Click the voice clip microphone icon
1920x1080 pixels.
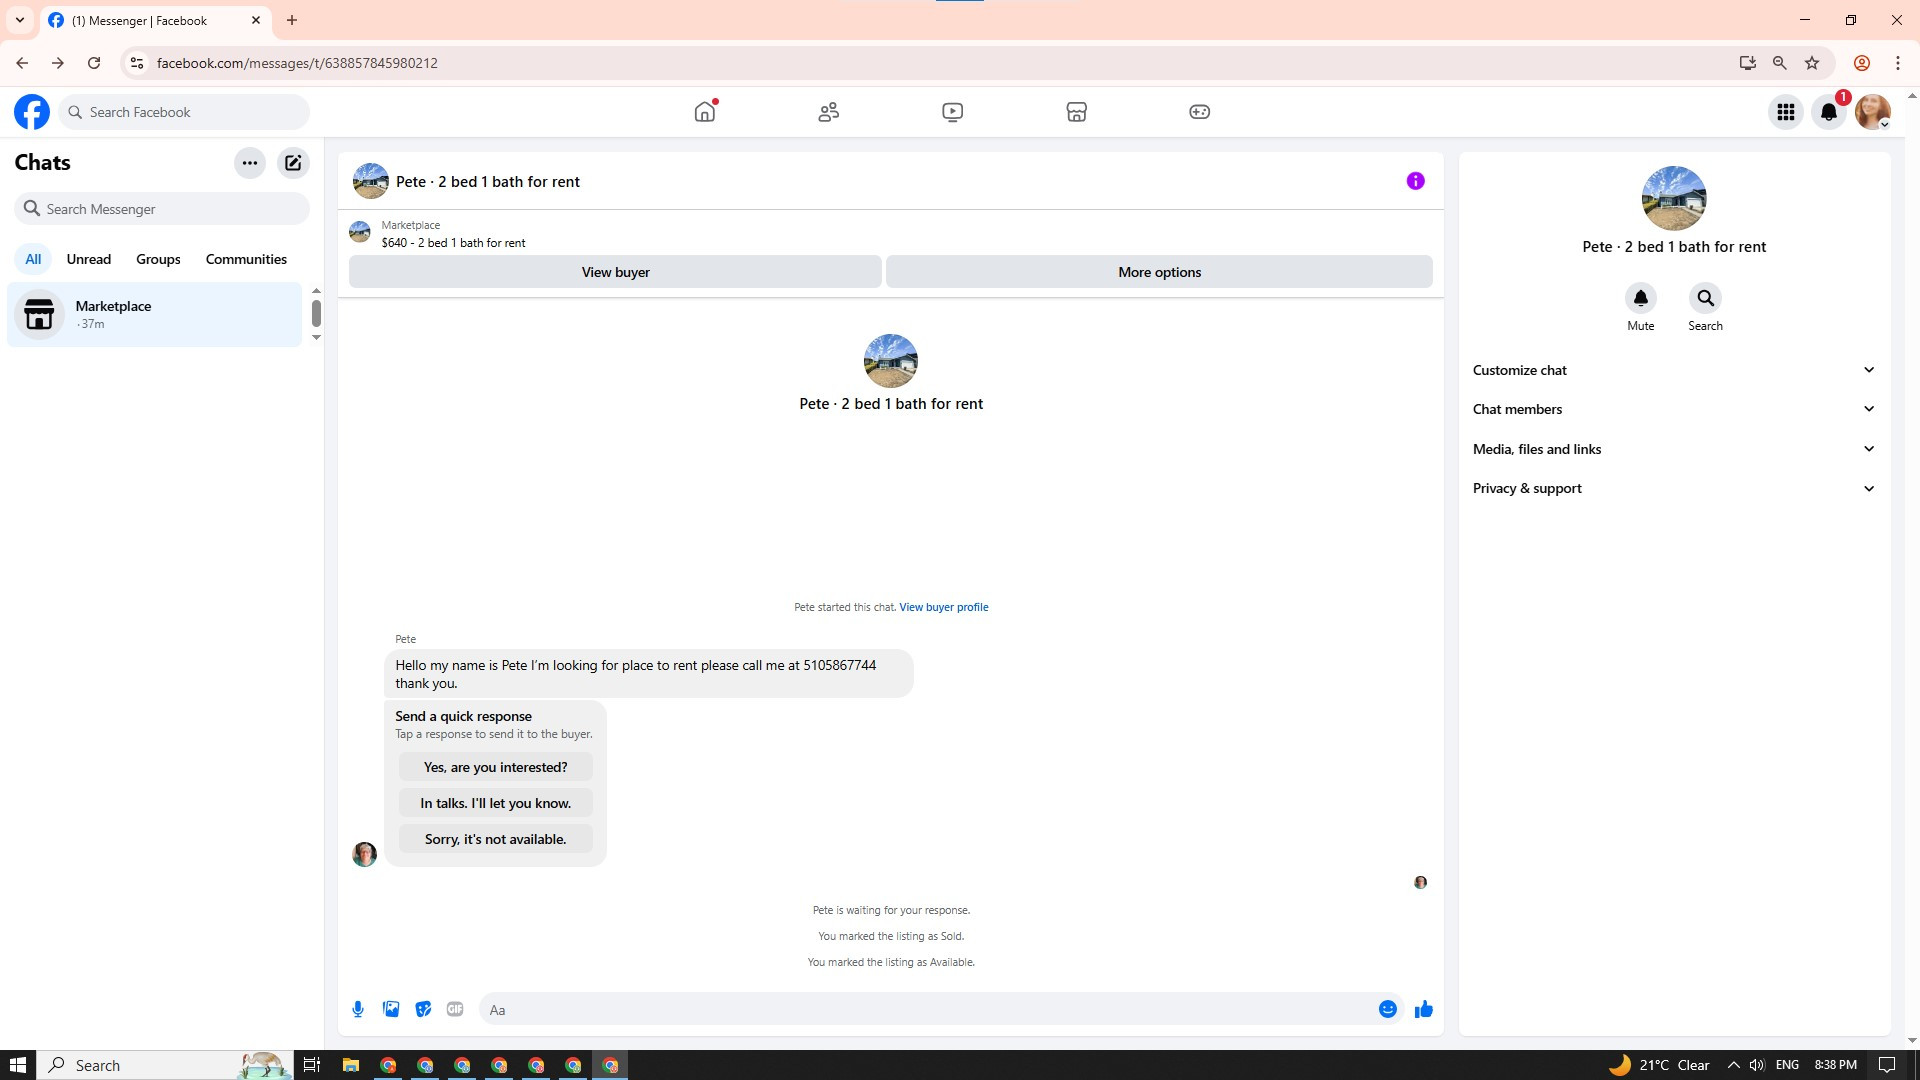click(358, 1009)
